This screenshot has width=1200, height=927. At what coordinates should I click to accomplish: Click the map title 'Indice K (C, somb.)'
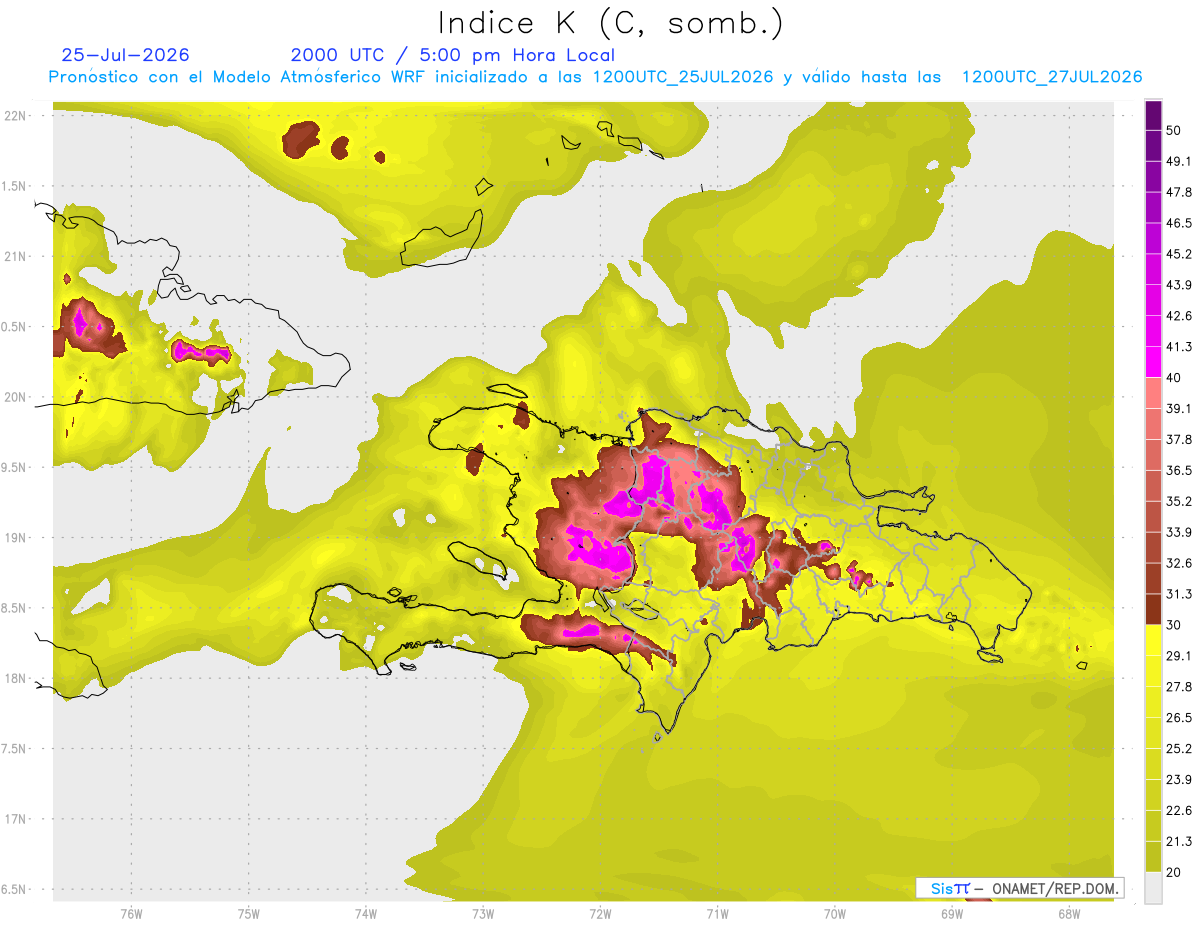[x=610, y=23]
